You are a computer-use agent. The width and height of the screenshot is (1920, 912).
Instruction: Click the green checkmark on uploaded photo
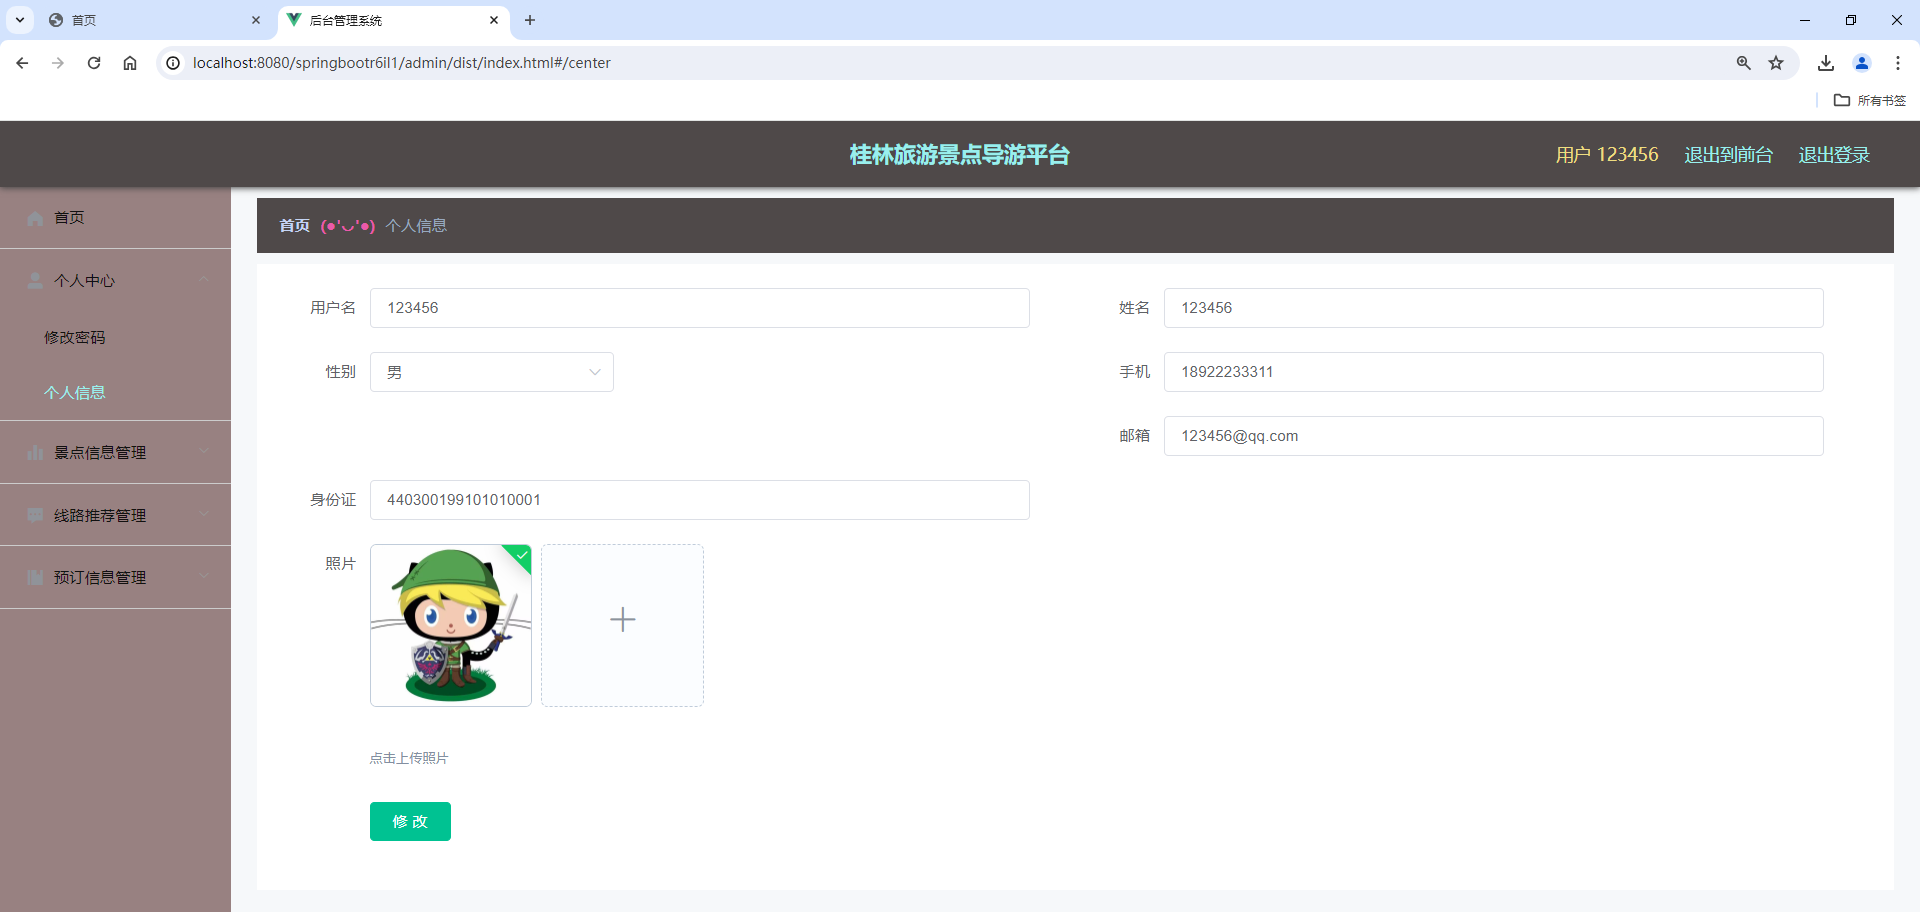(519, 556)
